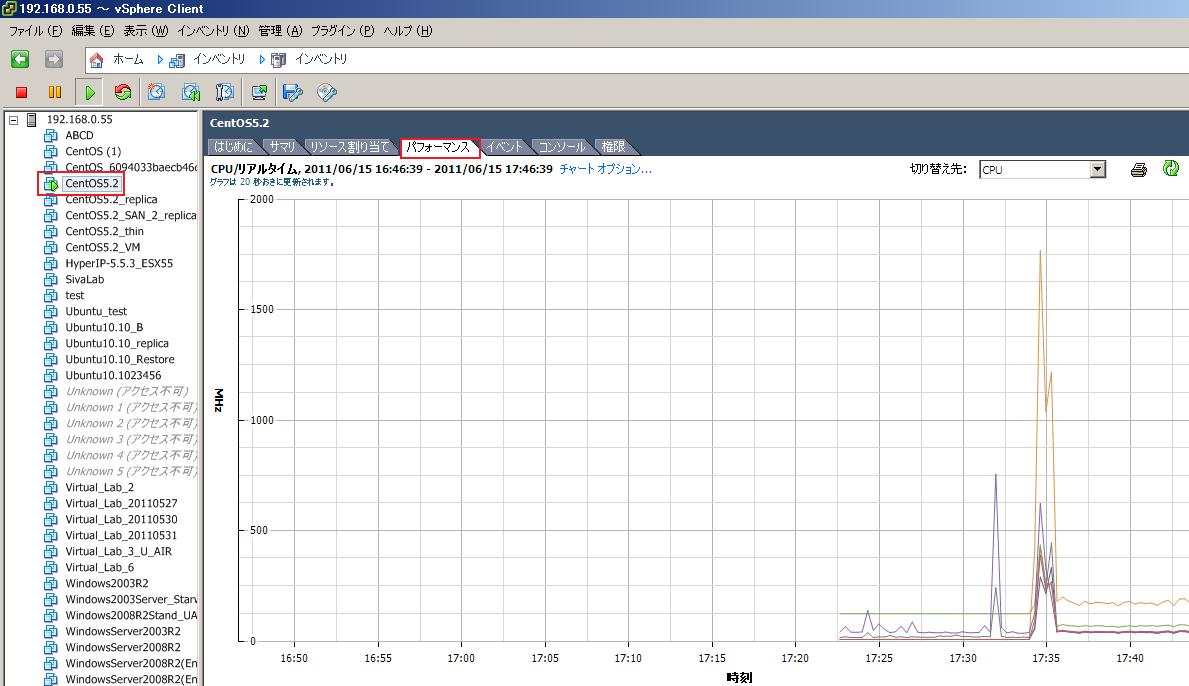This screenshot has width=1189, height=686.
Task: Open the 管理 (A) menu
Action: [x=280, y=30]
